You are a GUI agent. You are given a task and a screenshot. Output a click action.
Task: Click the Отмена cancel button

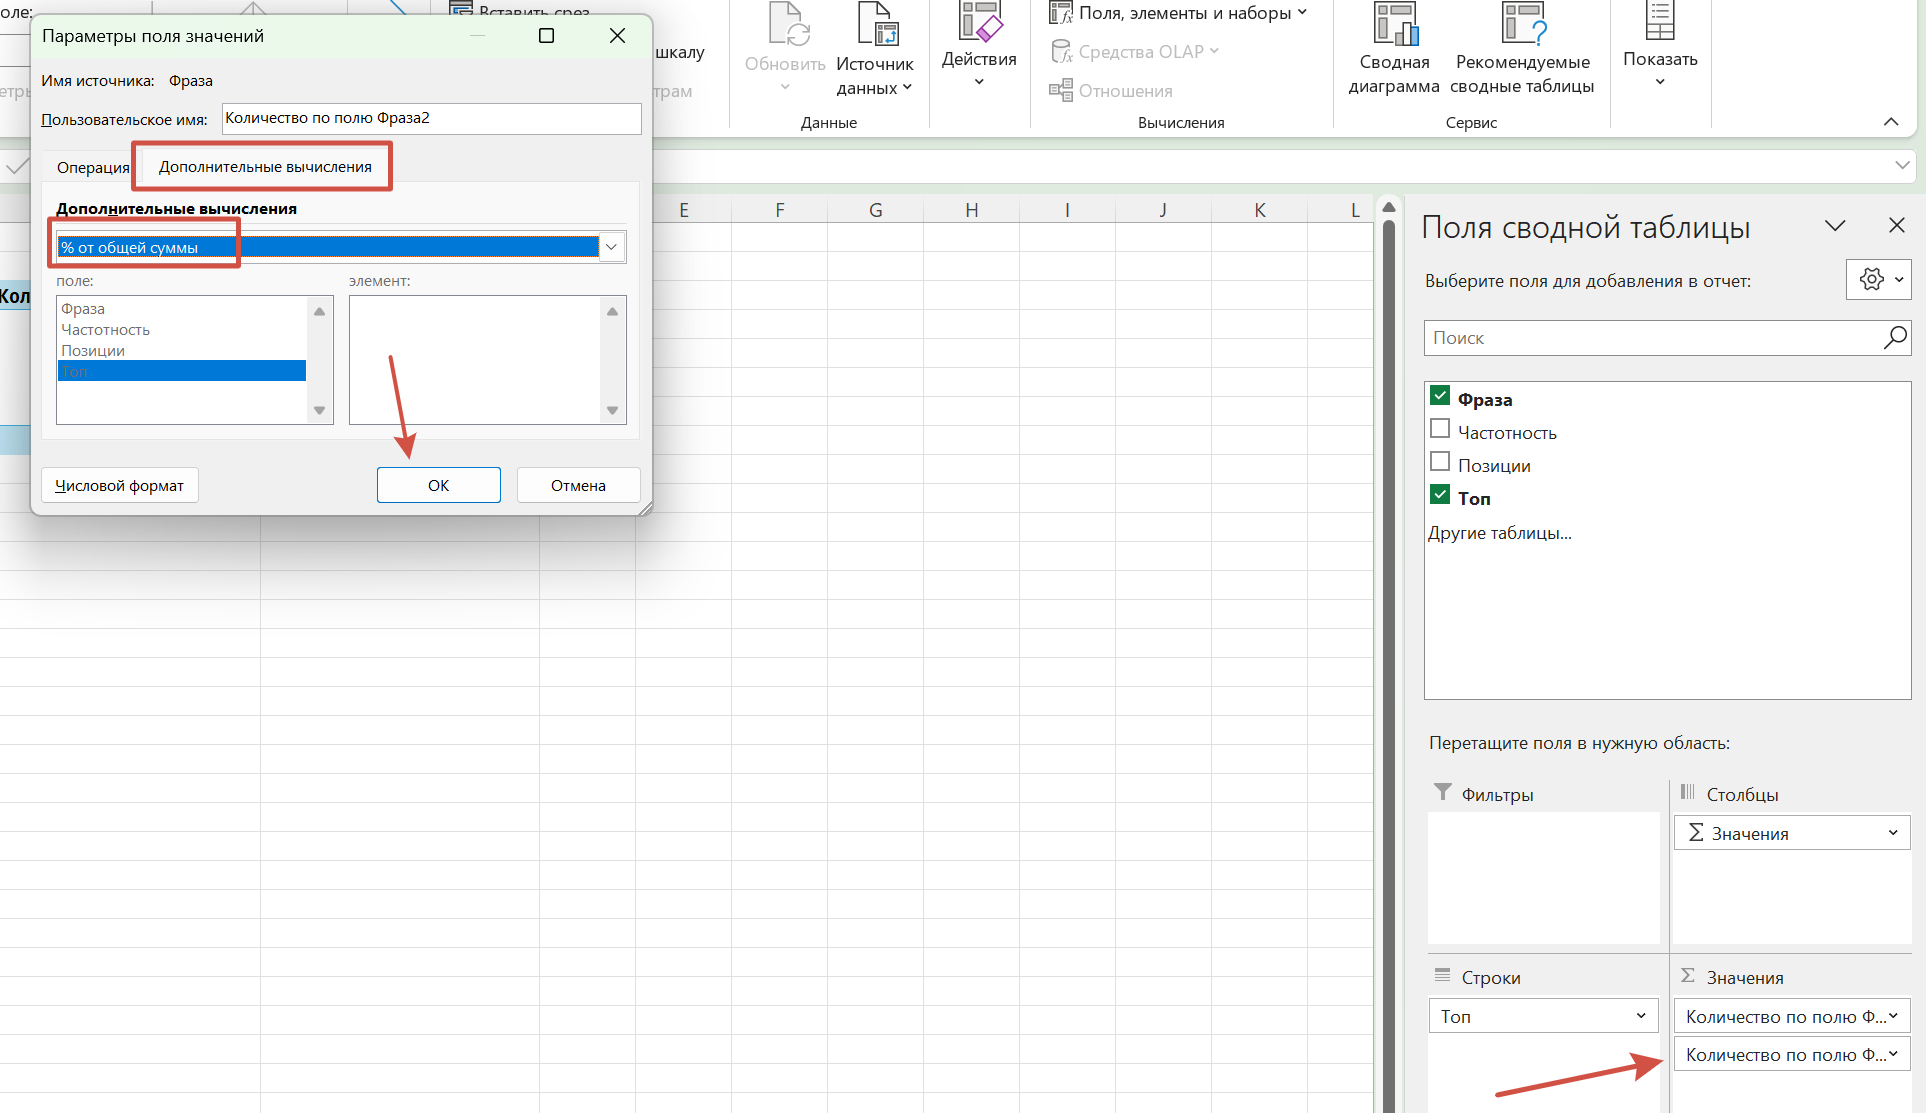[x=578, y=485]
